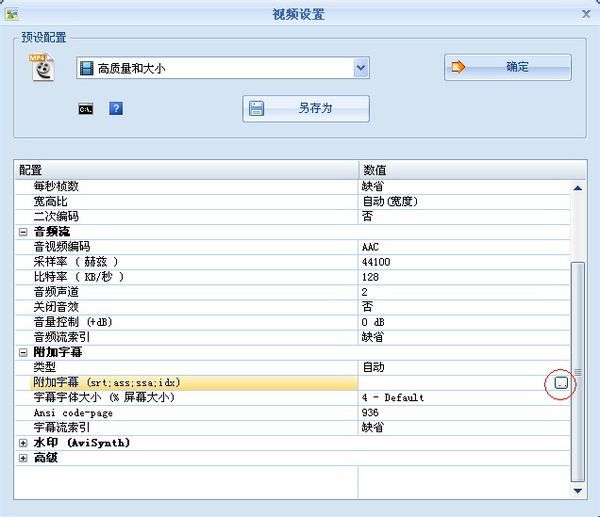Click the 另存为 save-as button

point(305,108)
